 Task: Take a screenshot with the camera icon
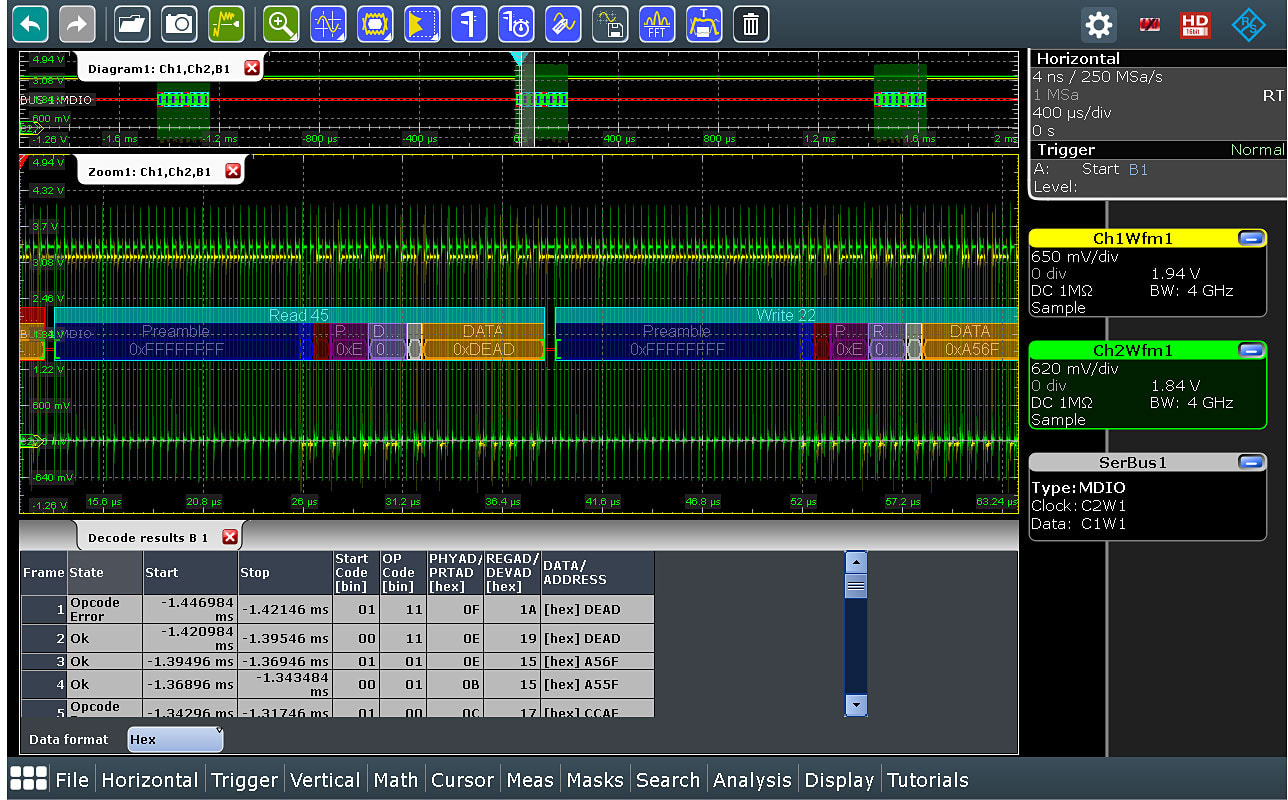(x=180, y=23)
